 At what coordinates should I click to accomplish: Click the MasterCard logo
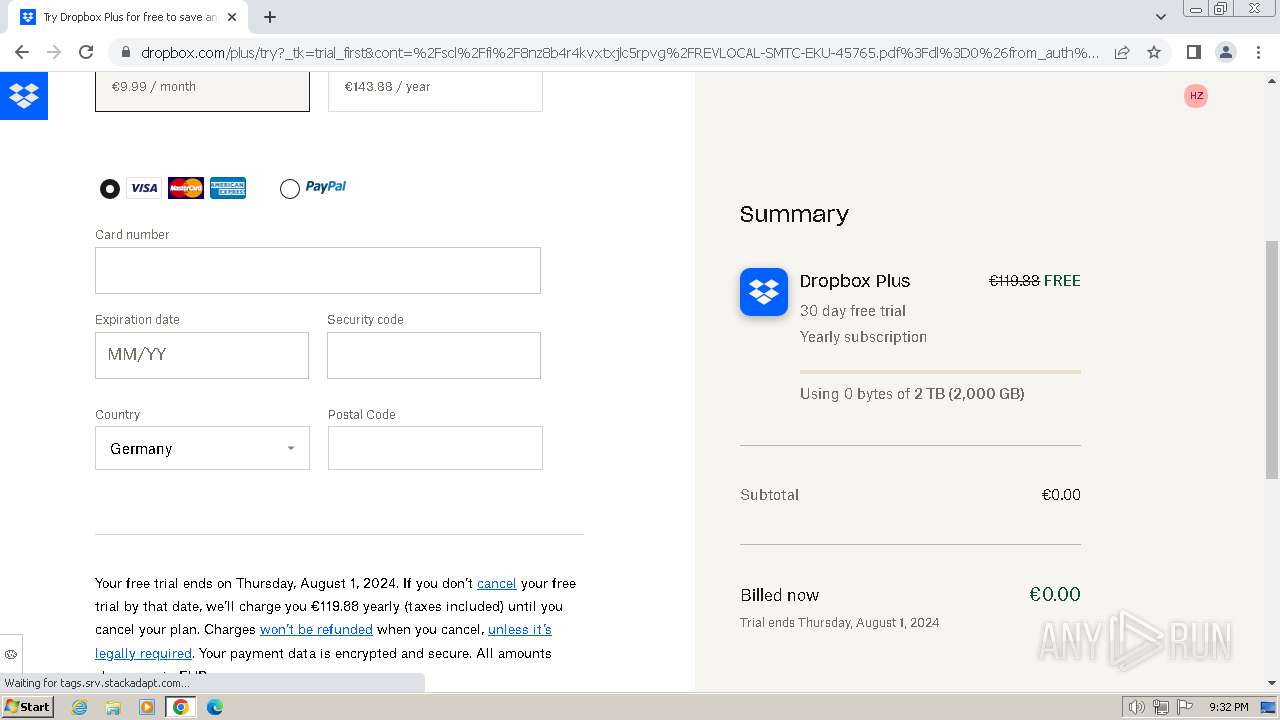click(186, 188)
